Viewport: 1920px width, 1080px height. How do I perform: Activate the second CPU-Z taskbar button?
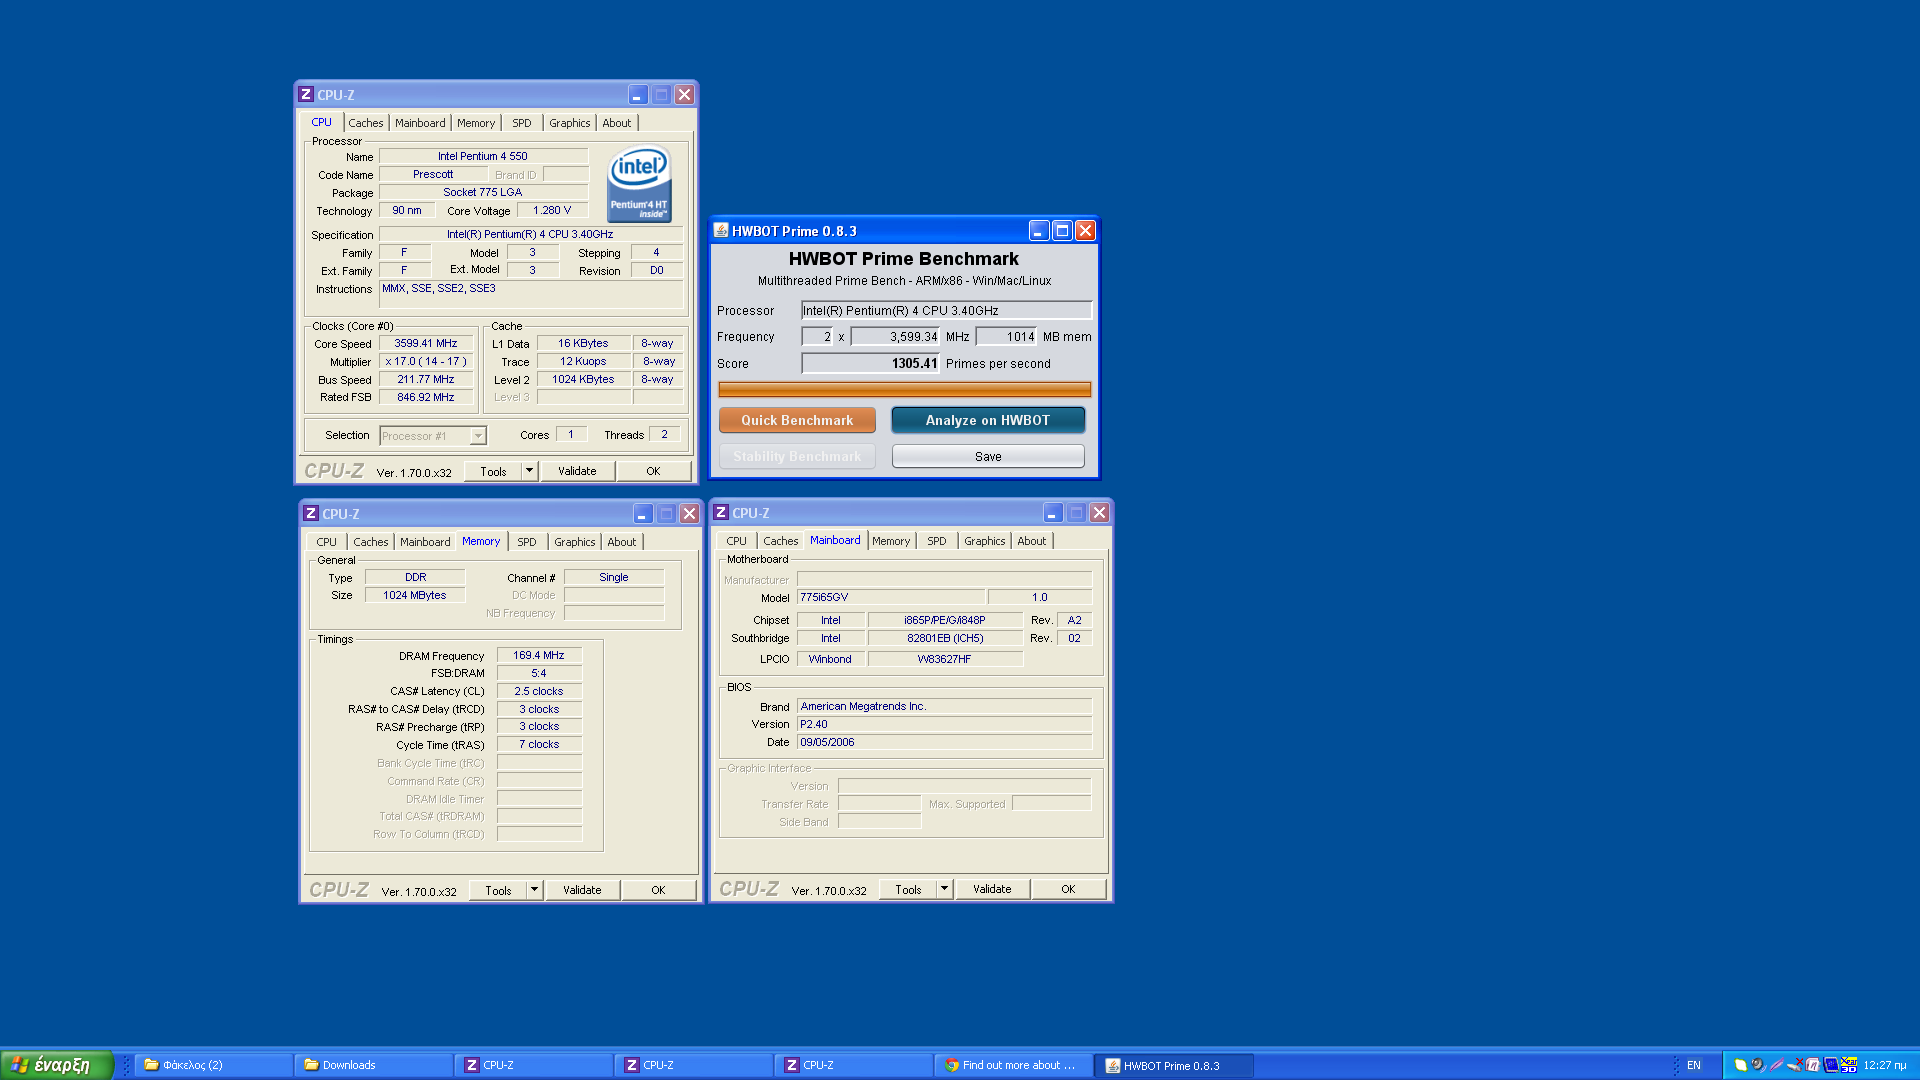pos(693,1066)
